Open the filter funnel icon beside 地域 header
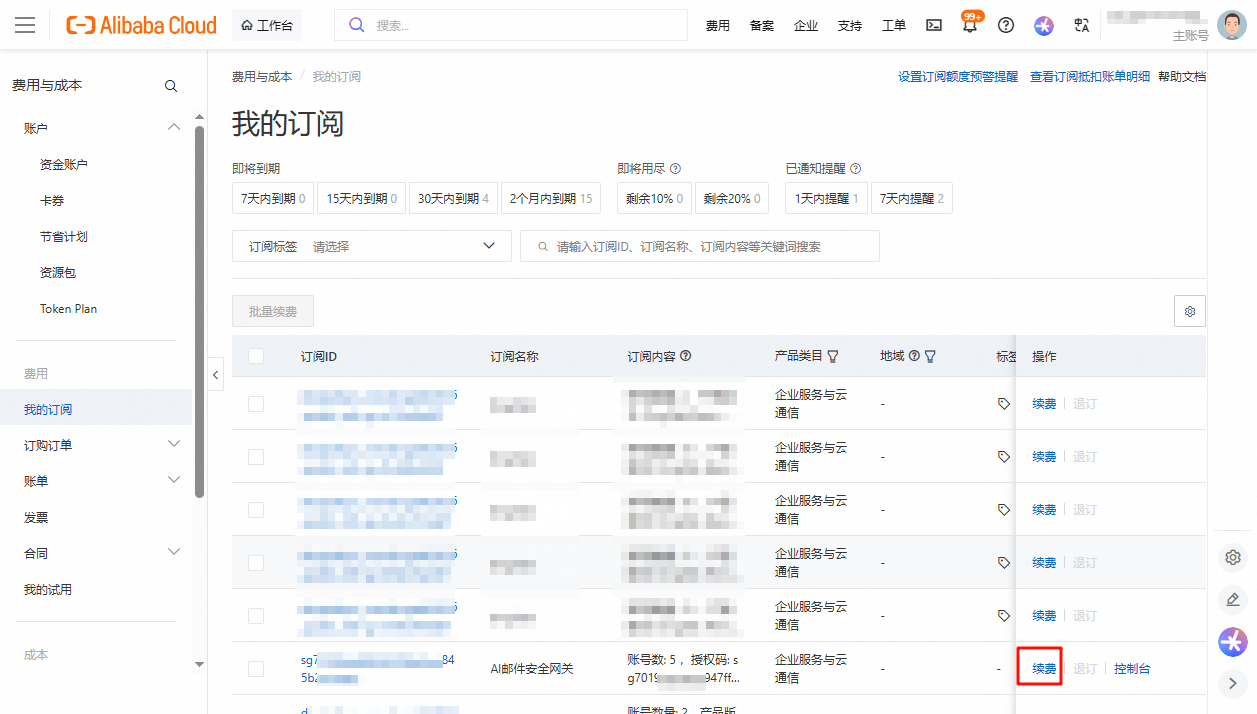This screenshot has height=714, width=1257. tap(930, 356)
